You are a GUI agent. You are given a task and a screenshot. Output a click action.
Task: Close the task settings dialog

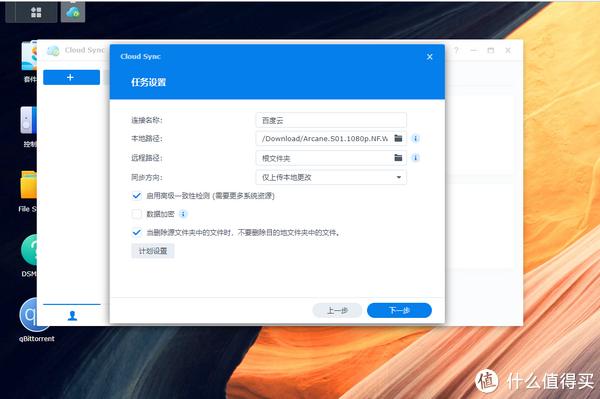pos(429,57)
